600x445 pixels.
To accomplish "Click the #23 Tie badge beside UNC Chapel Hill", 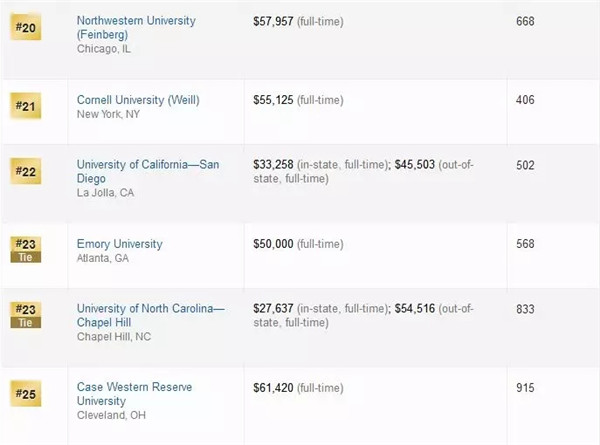I will click(25, 313).
